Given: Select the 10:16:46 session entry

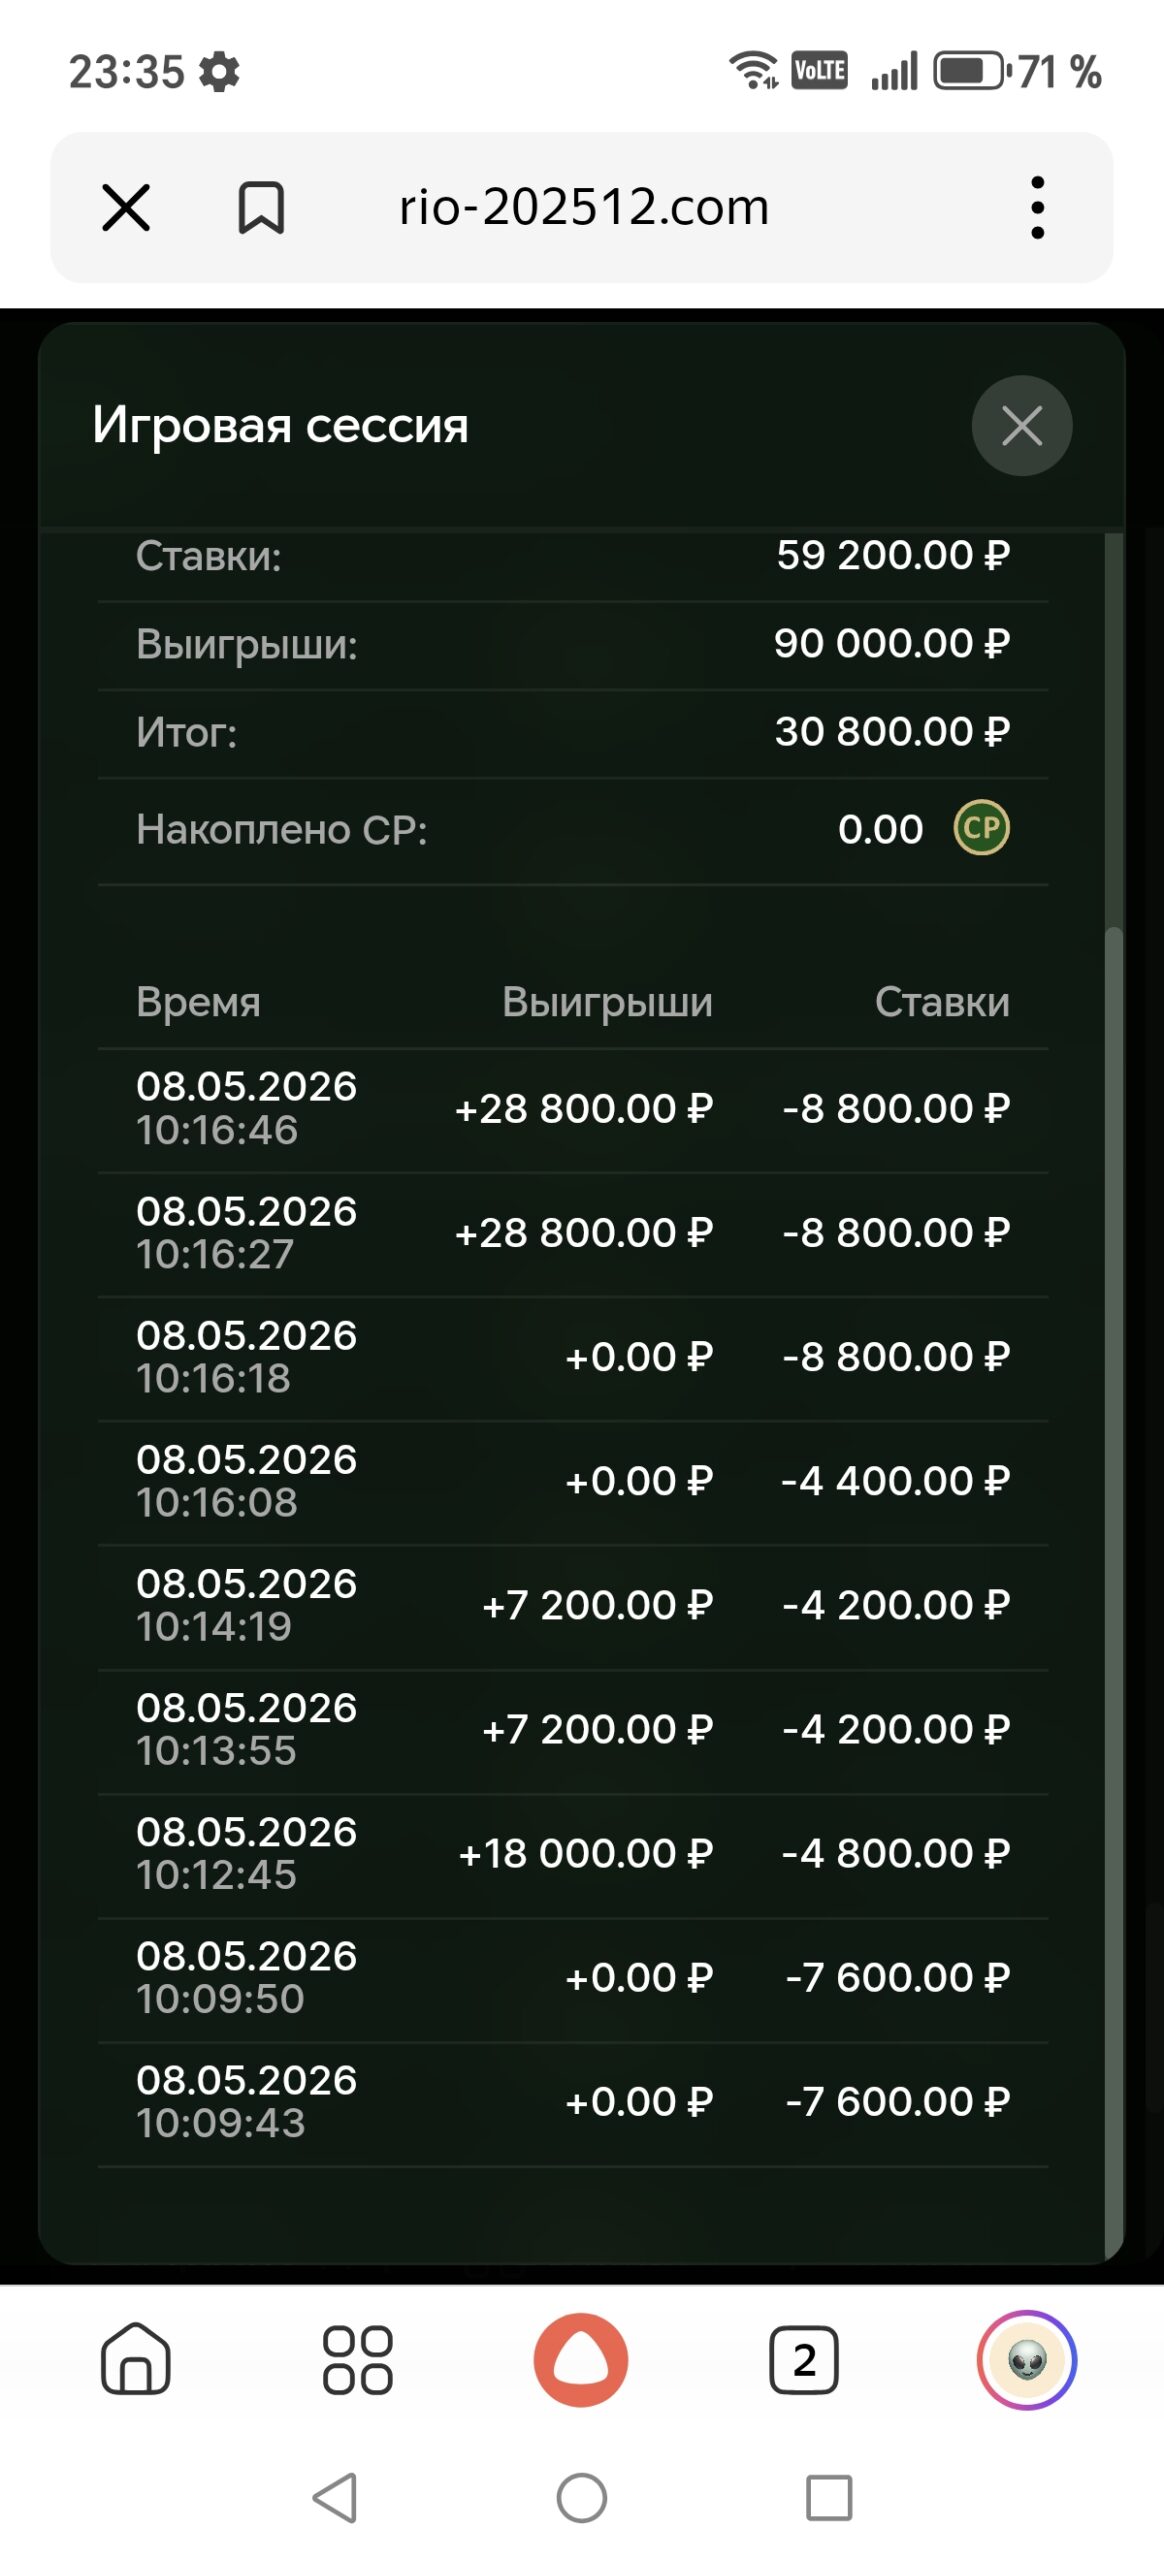Looking at the screenshot, I should click(x=573, y=1109).
